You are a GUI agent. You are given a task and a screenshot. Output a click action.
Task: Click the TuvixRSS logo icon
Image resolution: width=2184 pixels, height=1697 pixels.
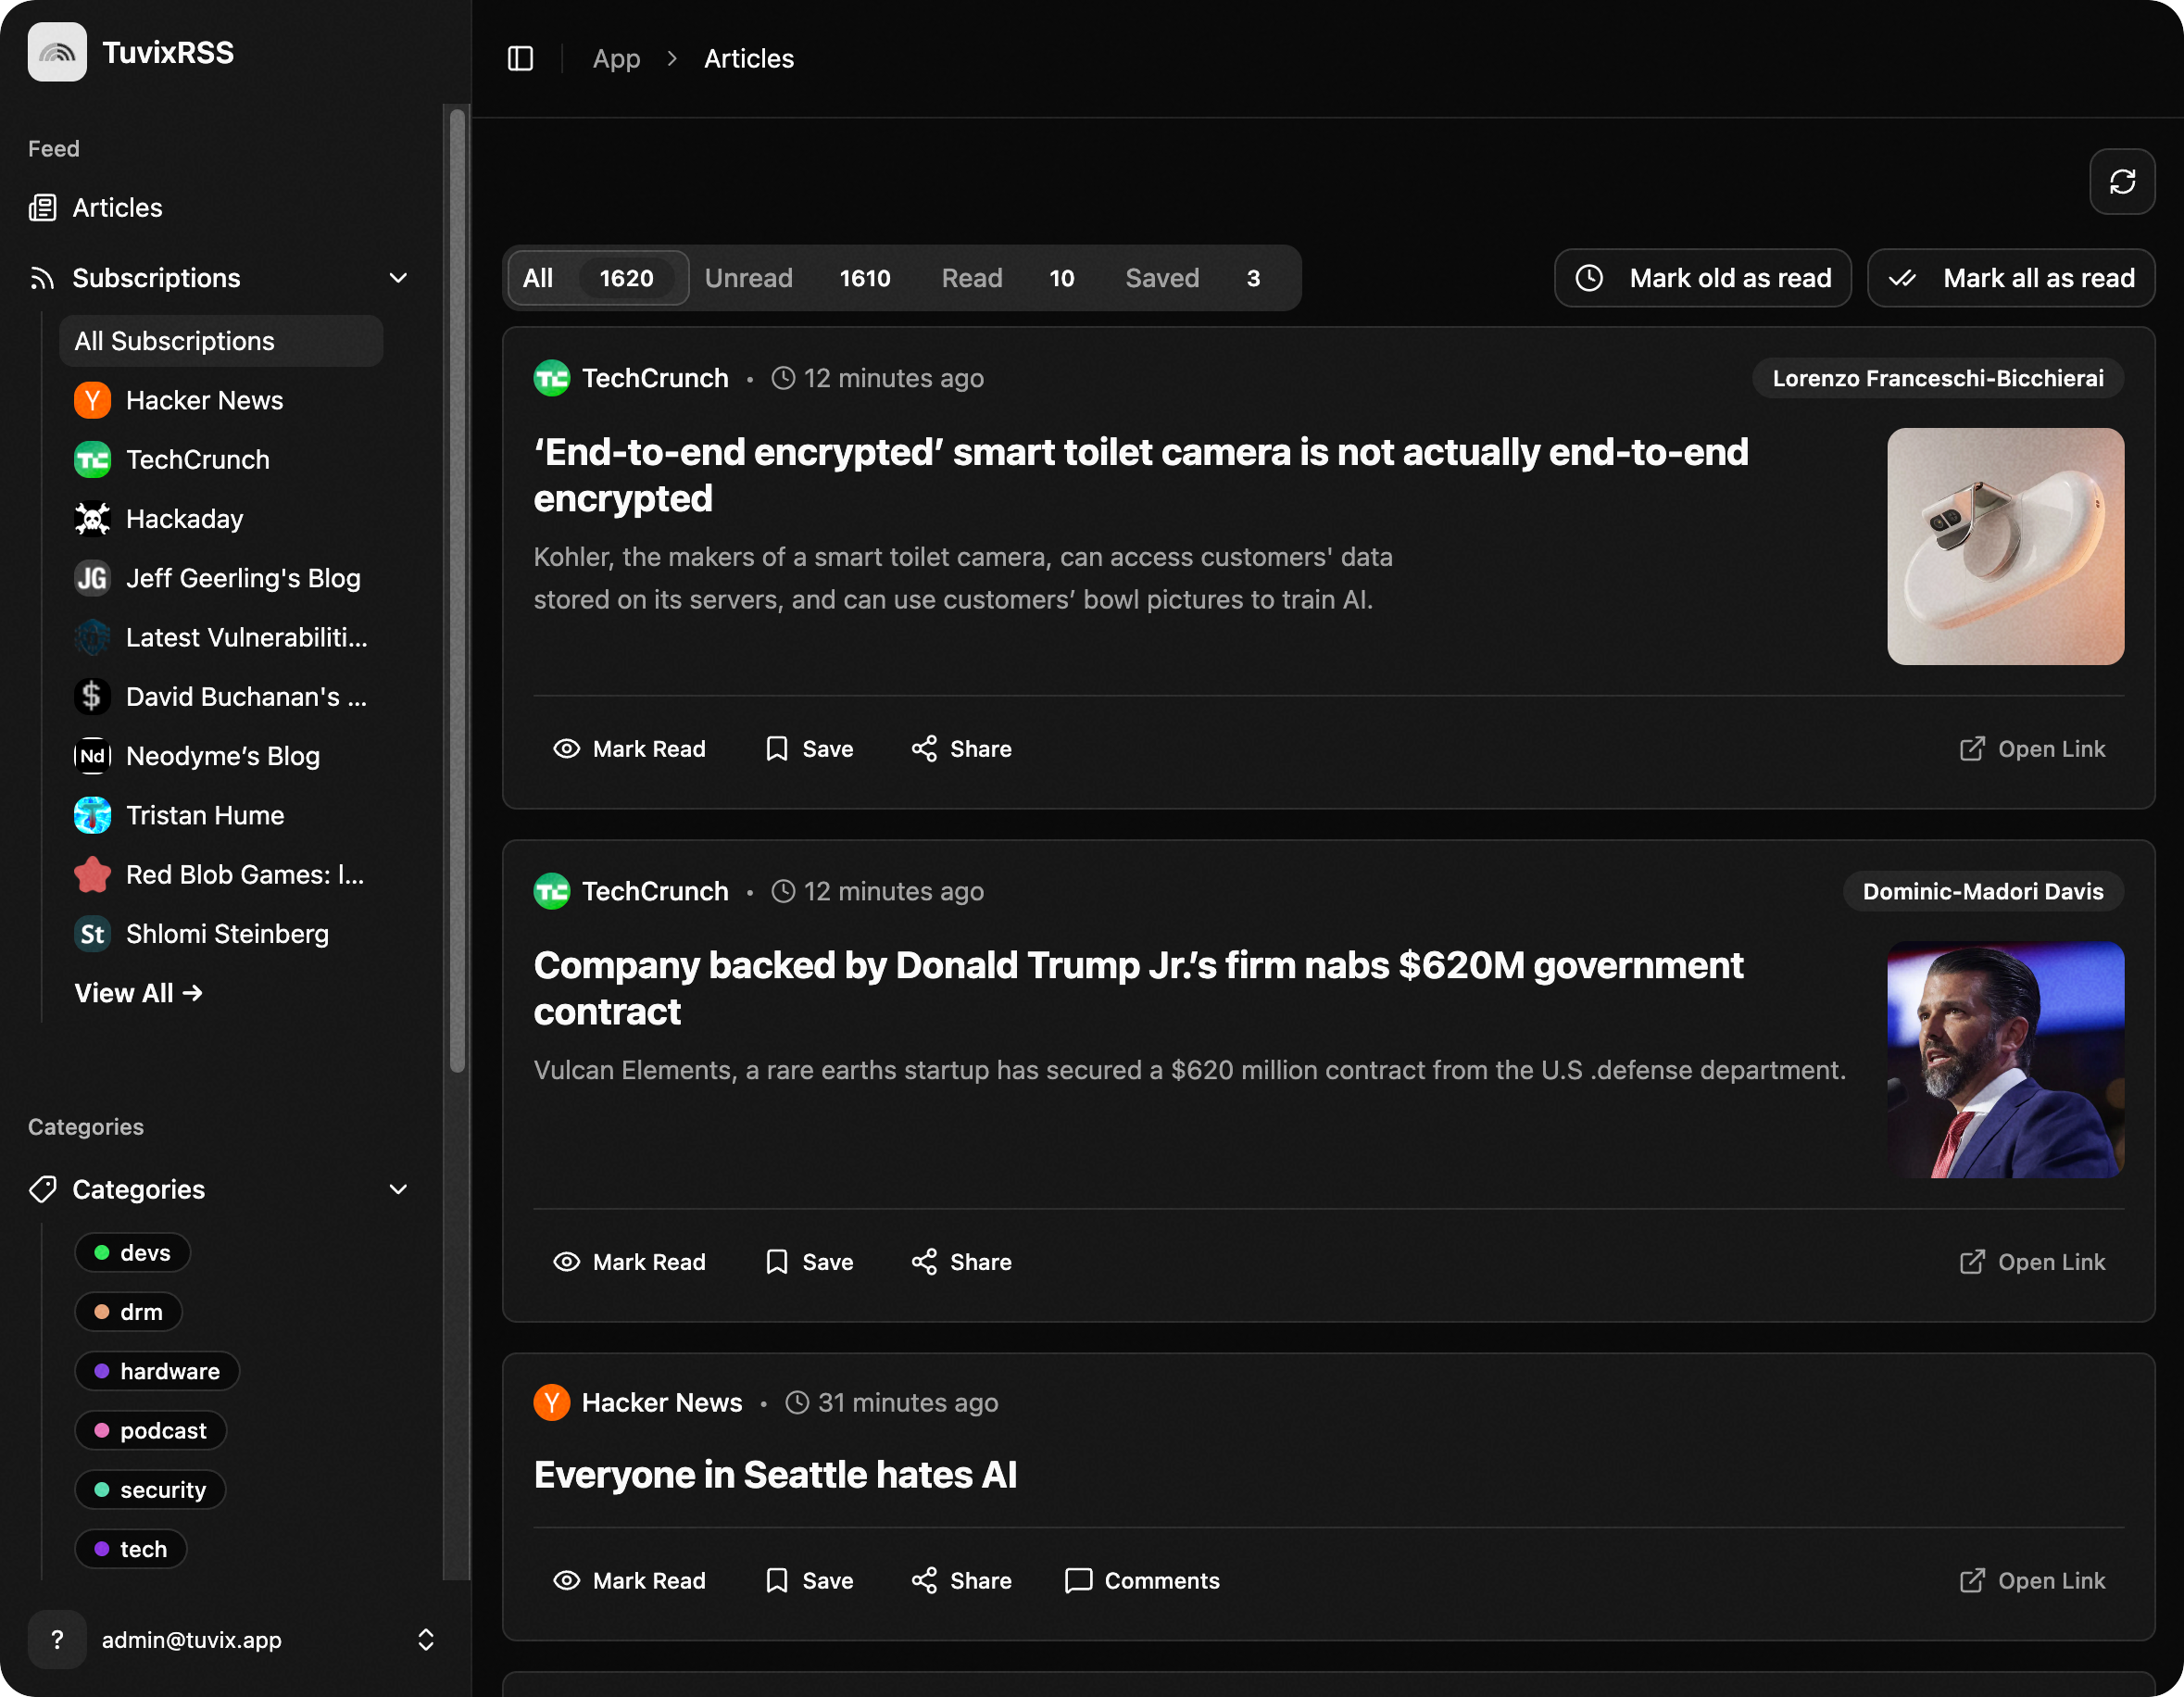click(57, 52)
